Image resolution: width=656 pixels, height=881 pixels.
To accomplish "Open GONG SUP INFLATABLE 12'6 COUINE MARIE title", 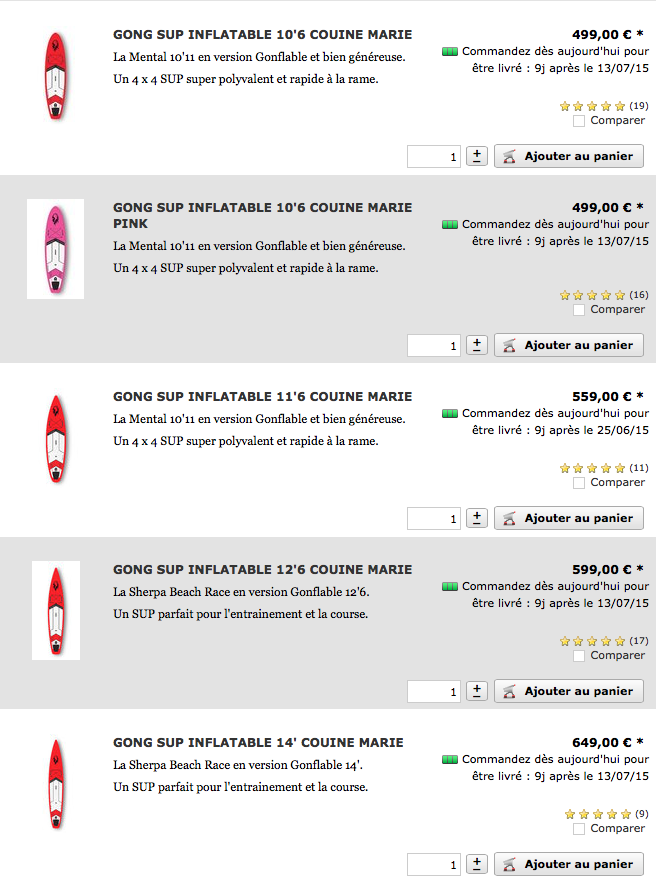I will pos(262,570).
